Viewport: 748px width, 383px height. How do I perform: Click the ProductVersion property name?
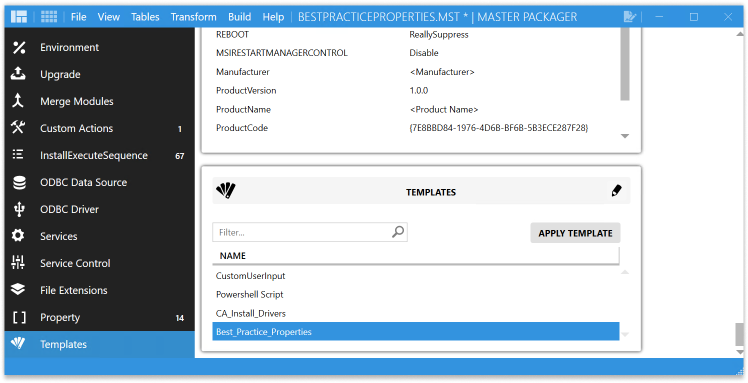click(x=246, y=90)
